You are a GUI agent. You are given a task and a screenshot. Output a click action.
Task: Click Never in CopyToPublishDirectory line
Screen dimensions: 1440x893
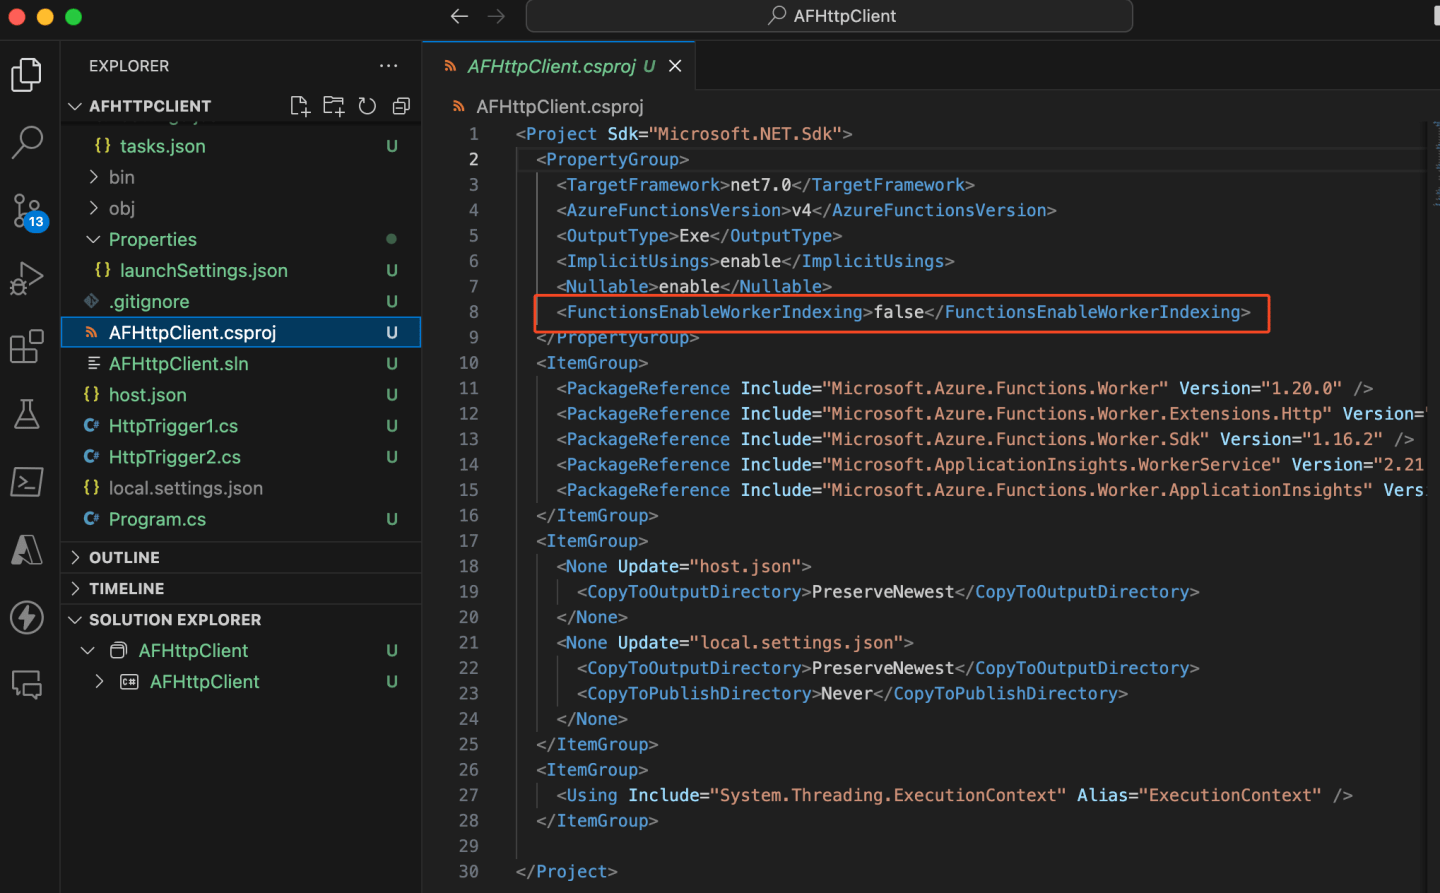tap(846, 693)
